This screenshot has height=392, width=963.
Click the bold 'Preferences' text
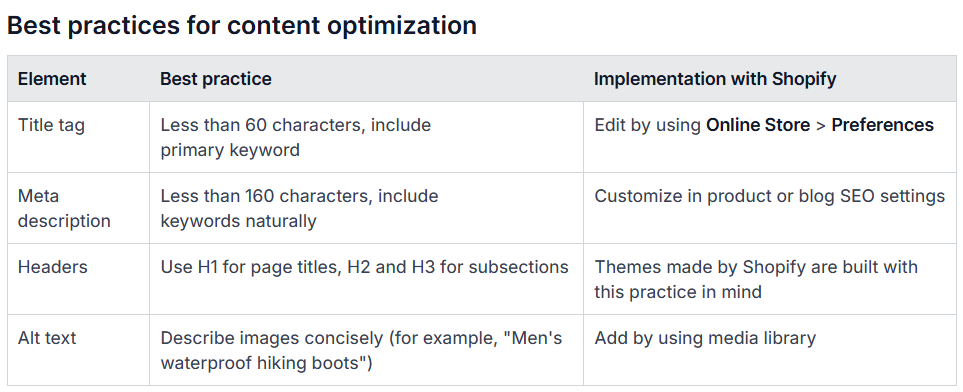click(883, 125)
